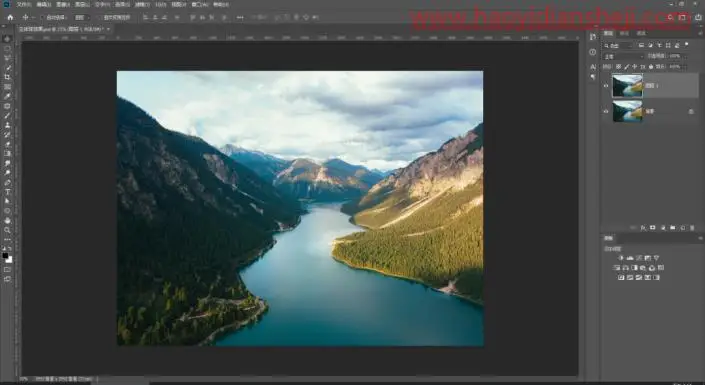Click the foreground color swatch
This screenshot has width=705, height=385.
(5, 255)
